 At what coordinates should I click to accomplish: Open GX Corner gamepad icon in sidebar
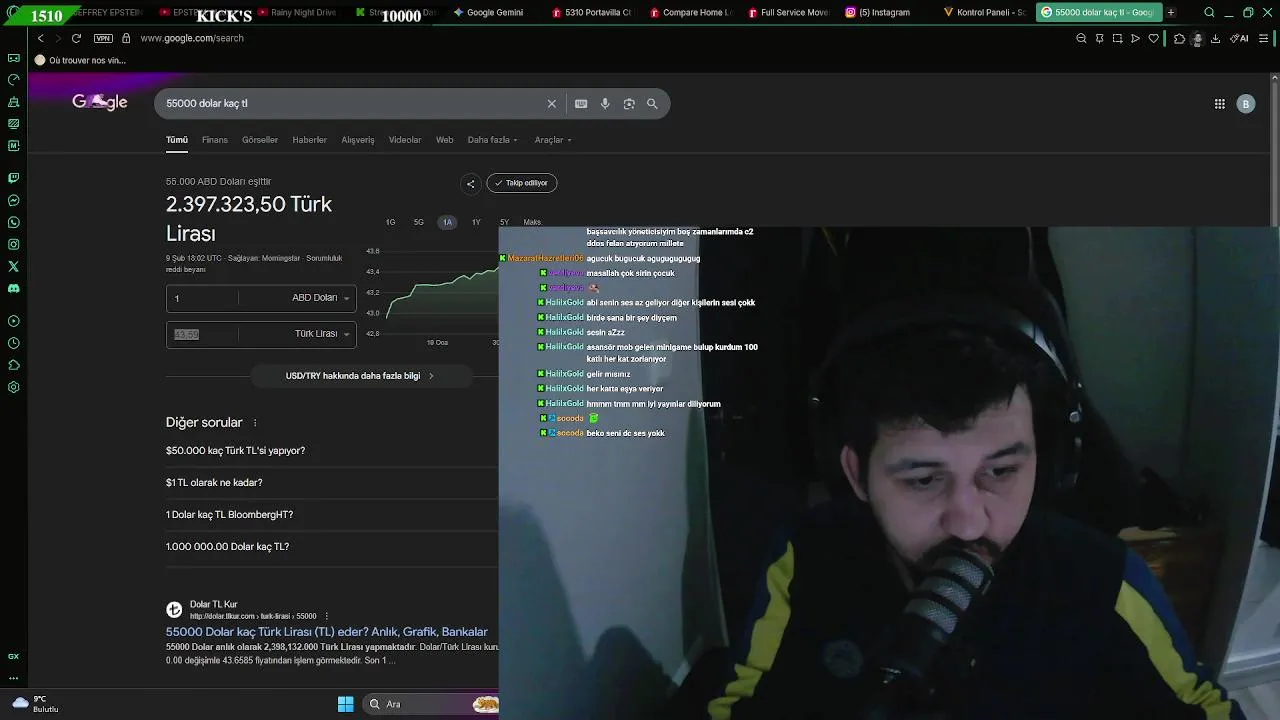(x=13, y=58)
